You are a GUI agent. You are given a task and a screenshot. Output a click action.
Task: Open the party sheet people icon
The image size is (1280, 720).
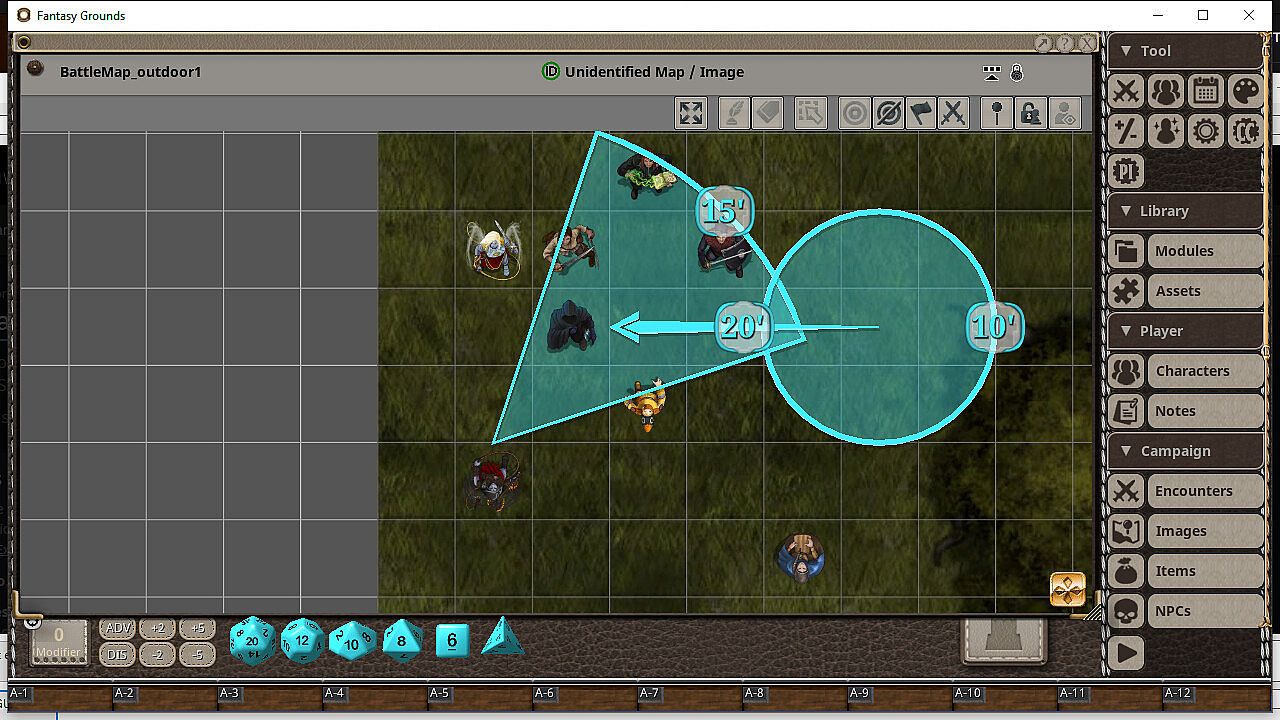1166,91
